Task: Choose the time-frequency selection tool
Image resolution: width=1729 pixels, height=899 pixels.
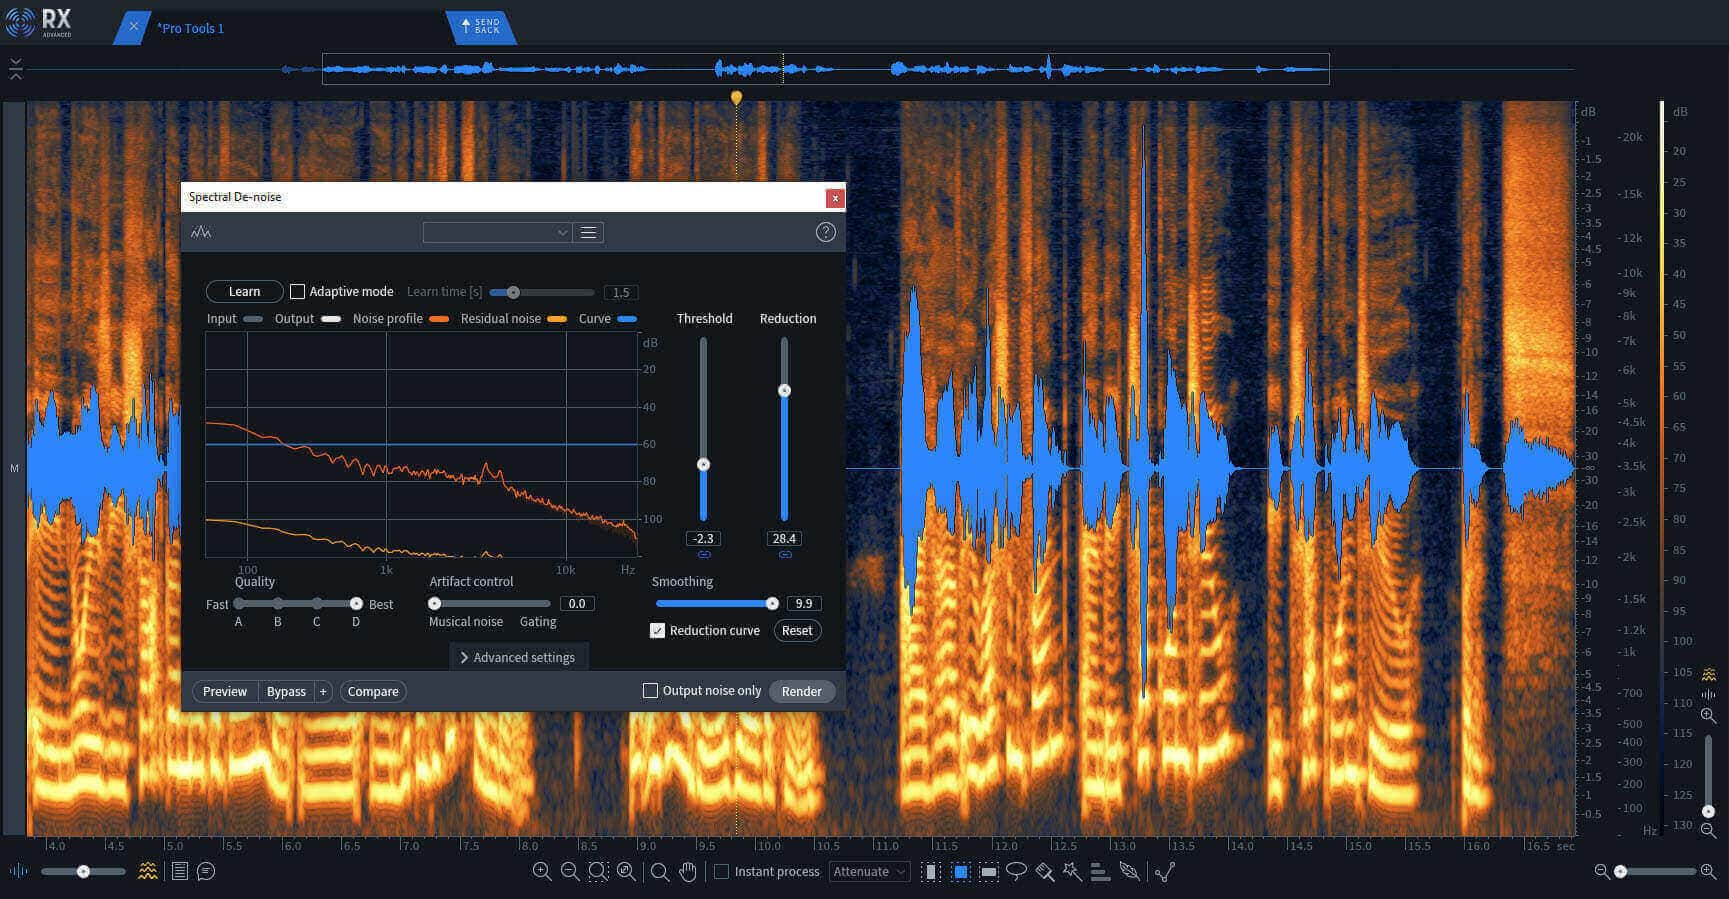Action: pos(960,871)
